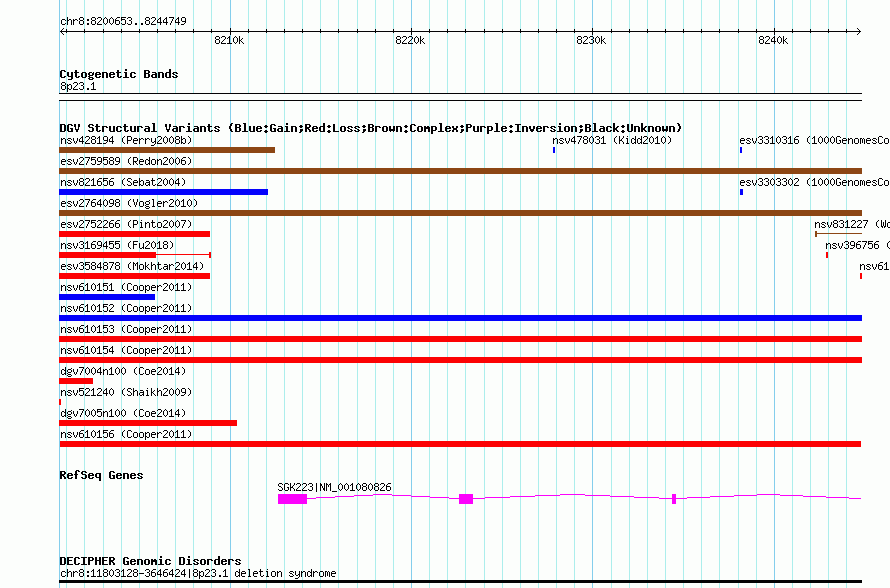
Task: Click the brown bar of esv2764098
Action: [460, 213]
